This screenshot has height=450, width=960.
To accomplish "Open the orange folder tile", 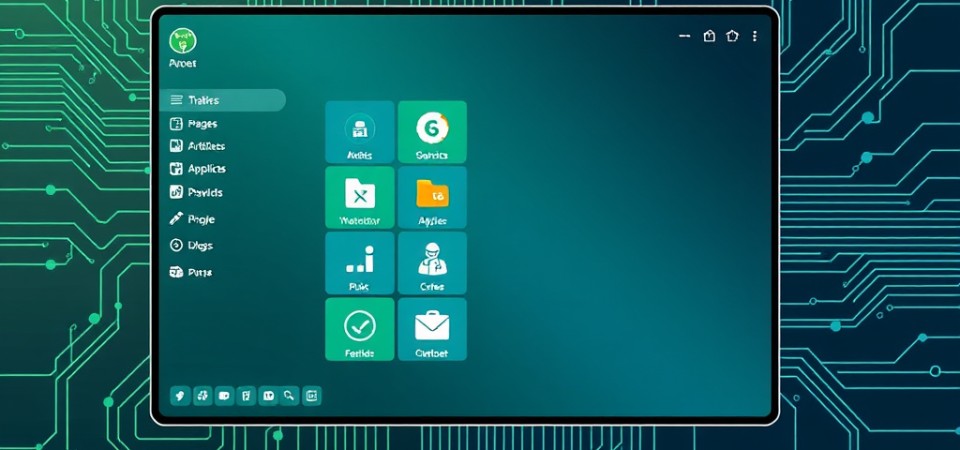I will coord(432,197).
